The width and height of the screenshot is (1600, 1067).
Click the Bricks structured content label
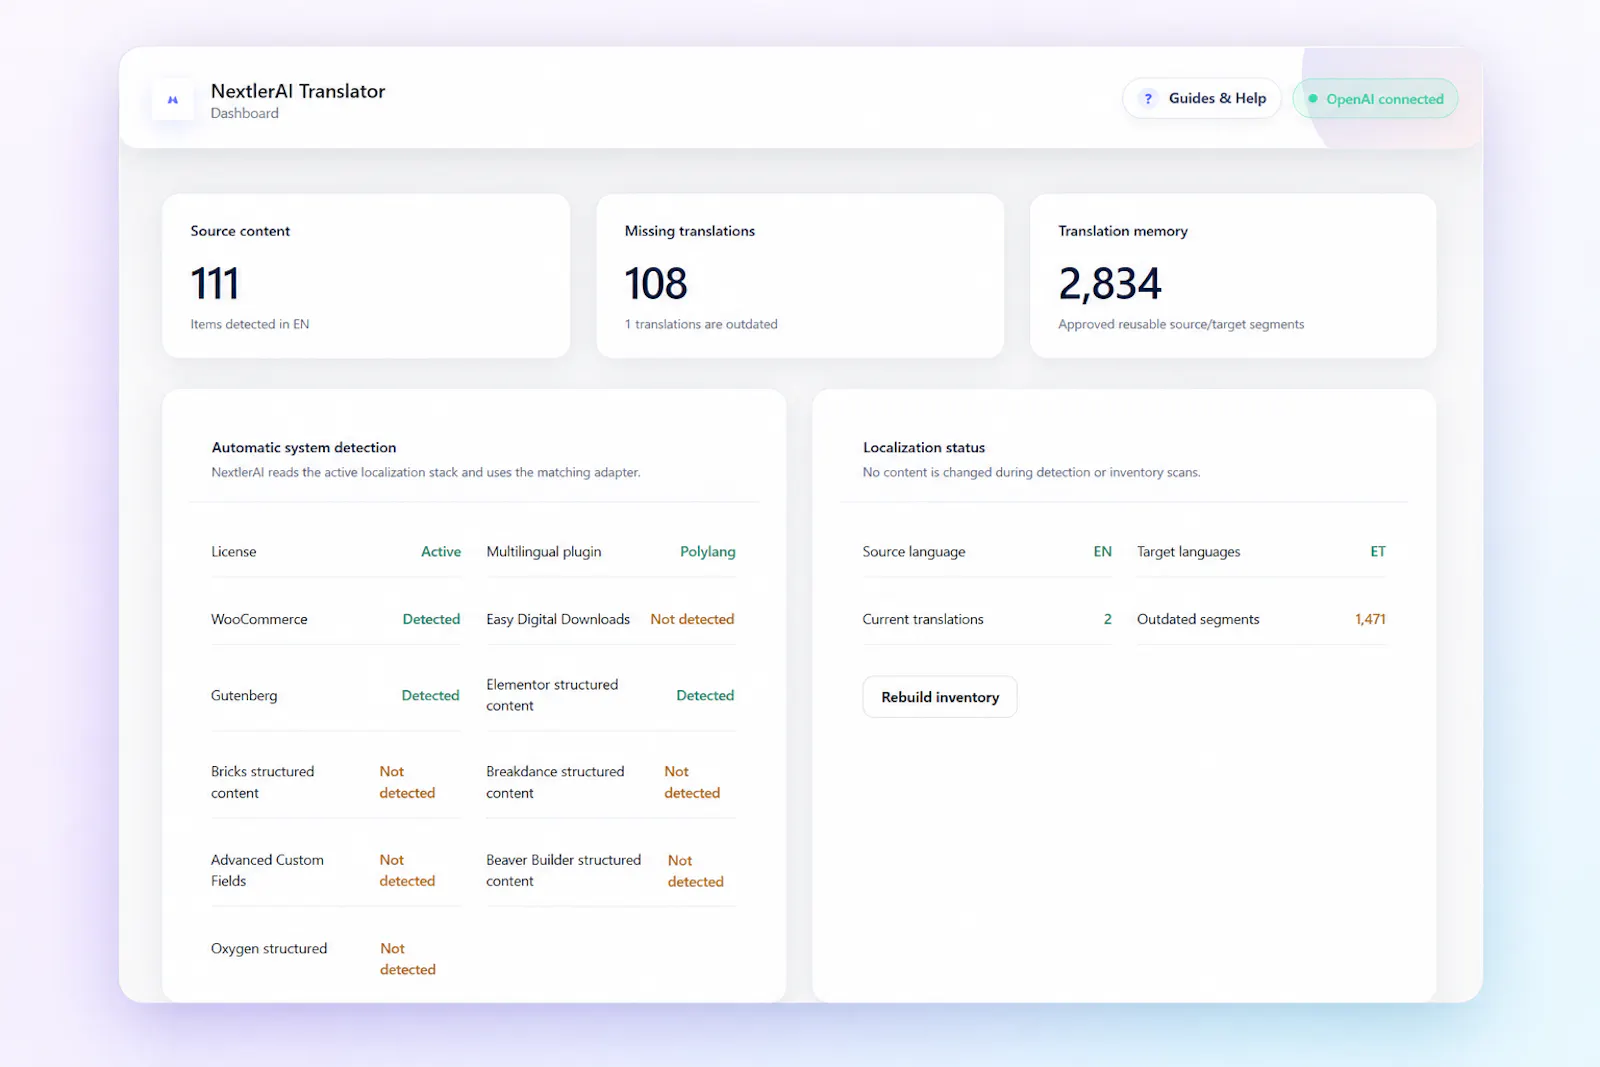262,782
